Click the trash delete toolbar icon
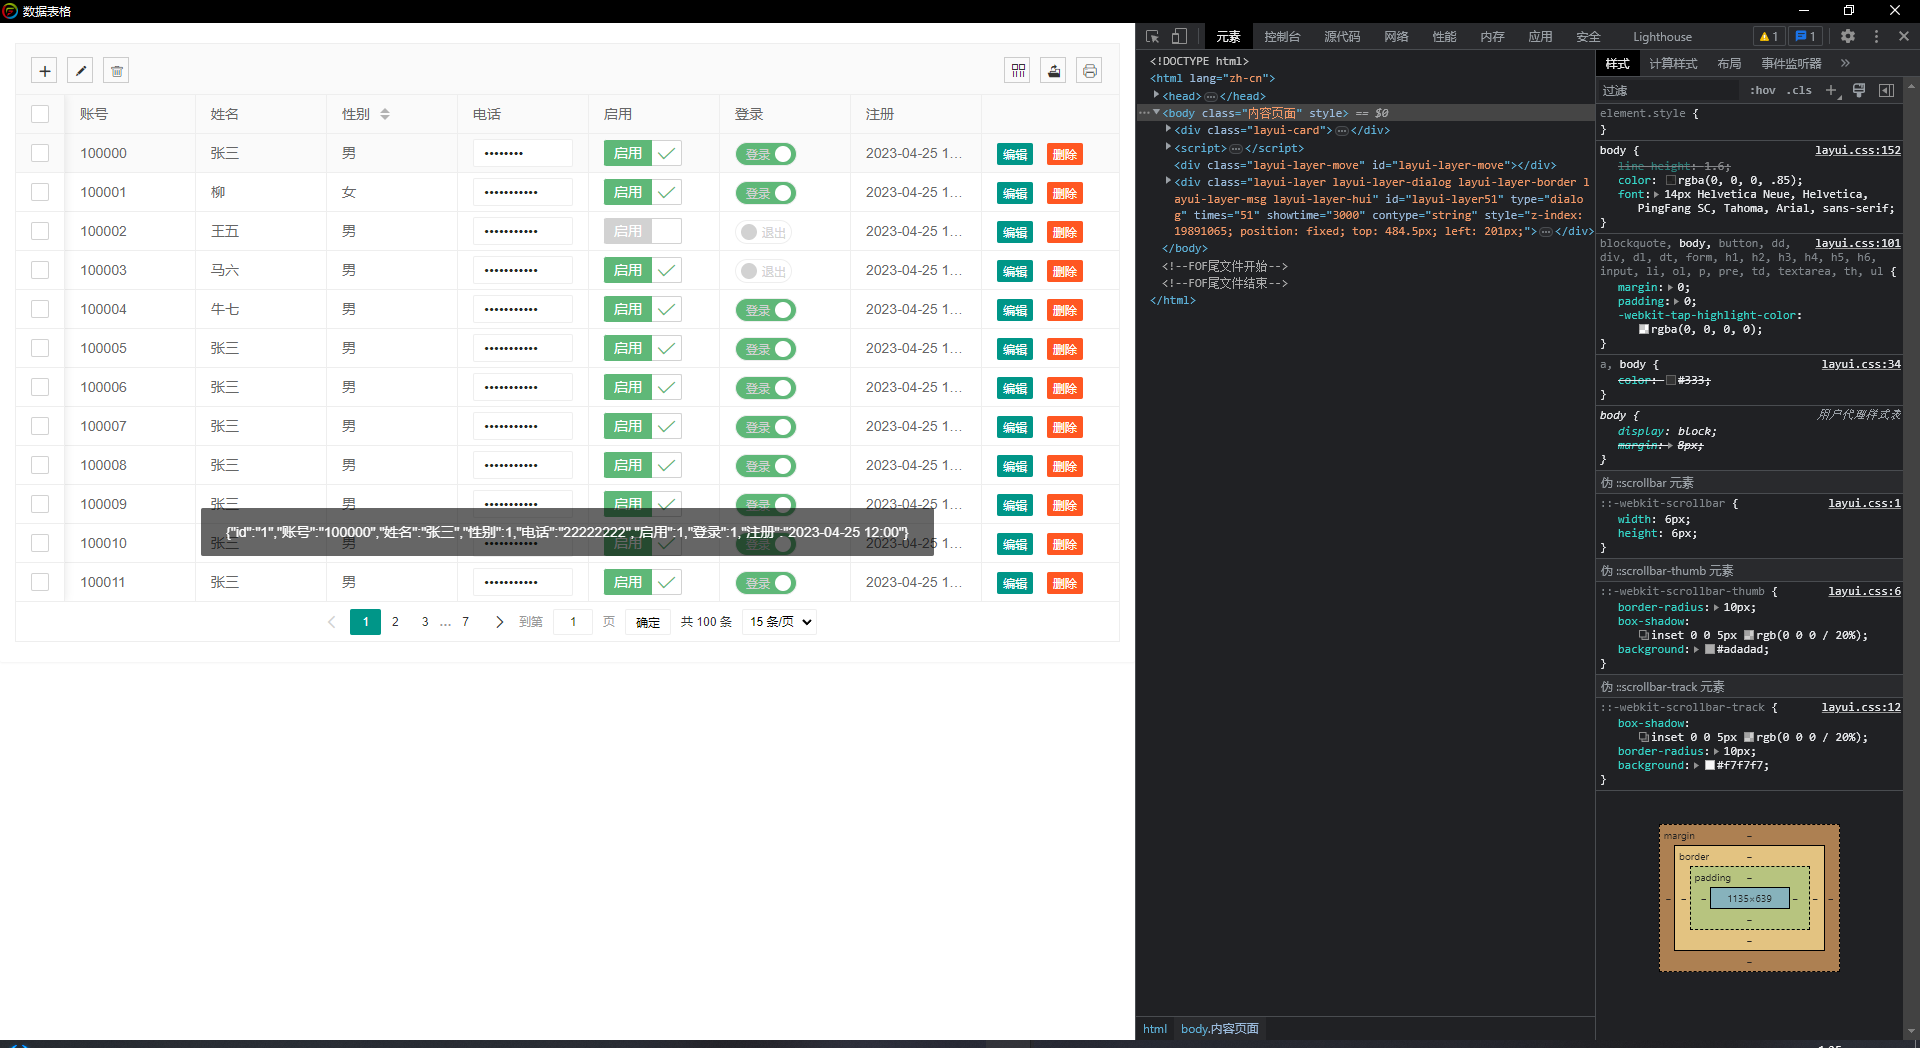 117,71
